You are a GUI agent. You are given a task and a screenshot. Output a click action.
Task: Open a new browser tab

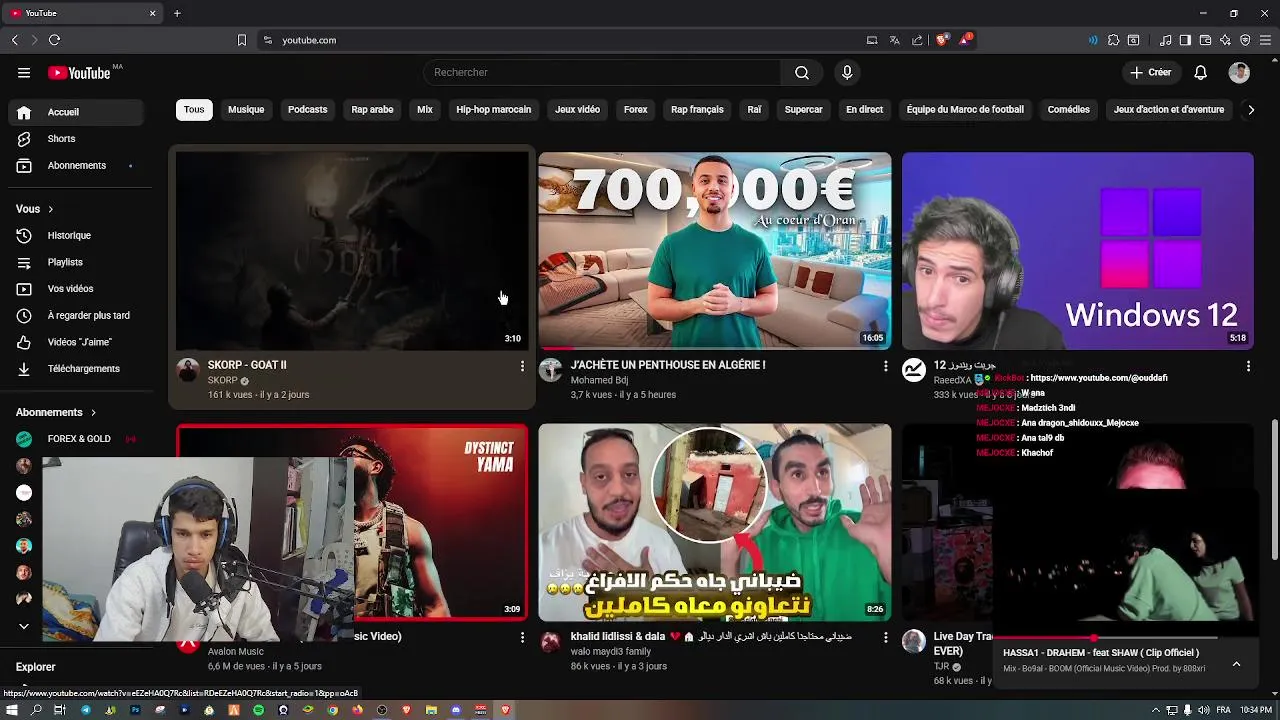point(177,13)
